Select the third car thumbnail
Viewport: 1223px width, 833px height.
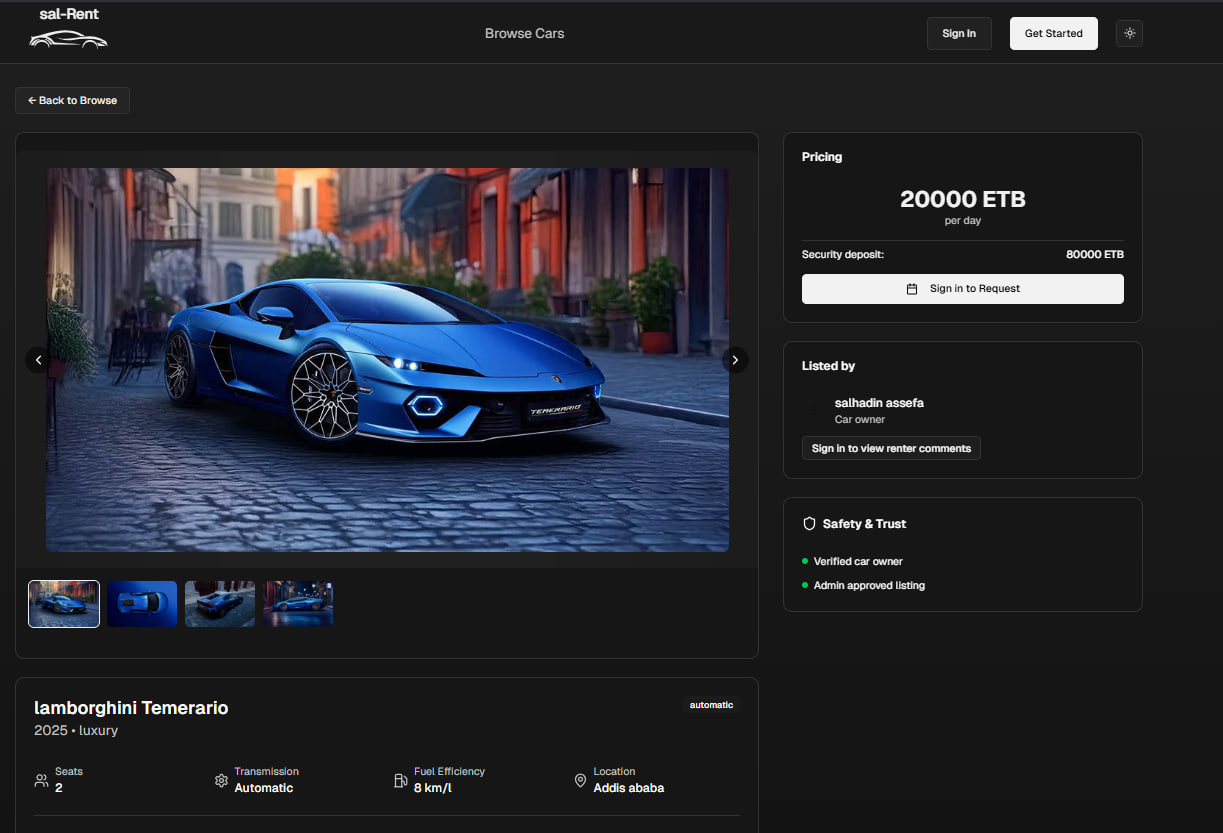point(220,604)
